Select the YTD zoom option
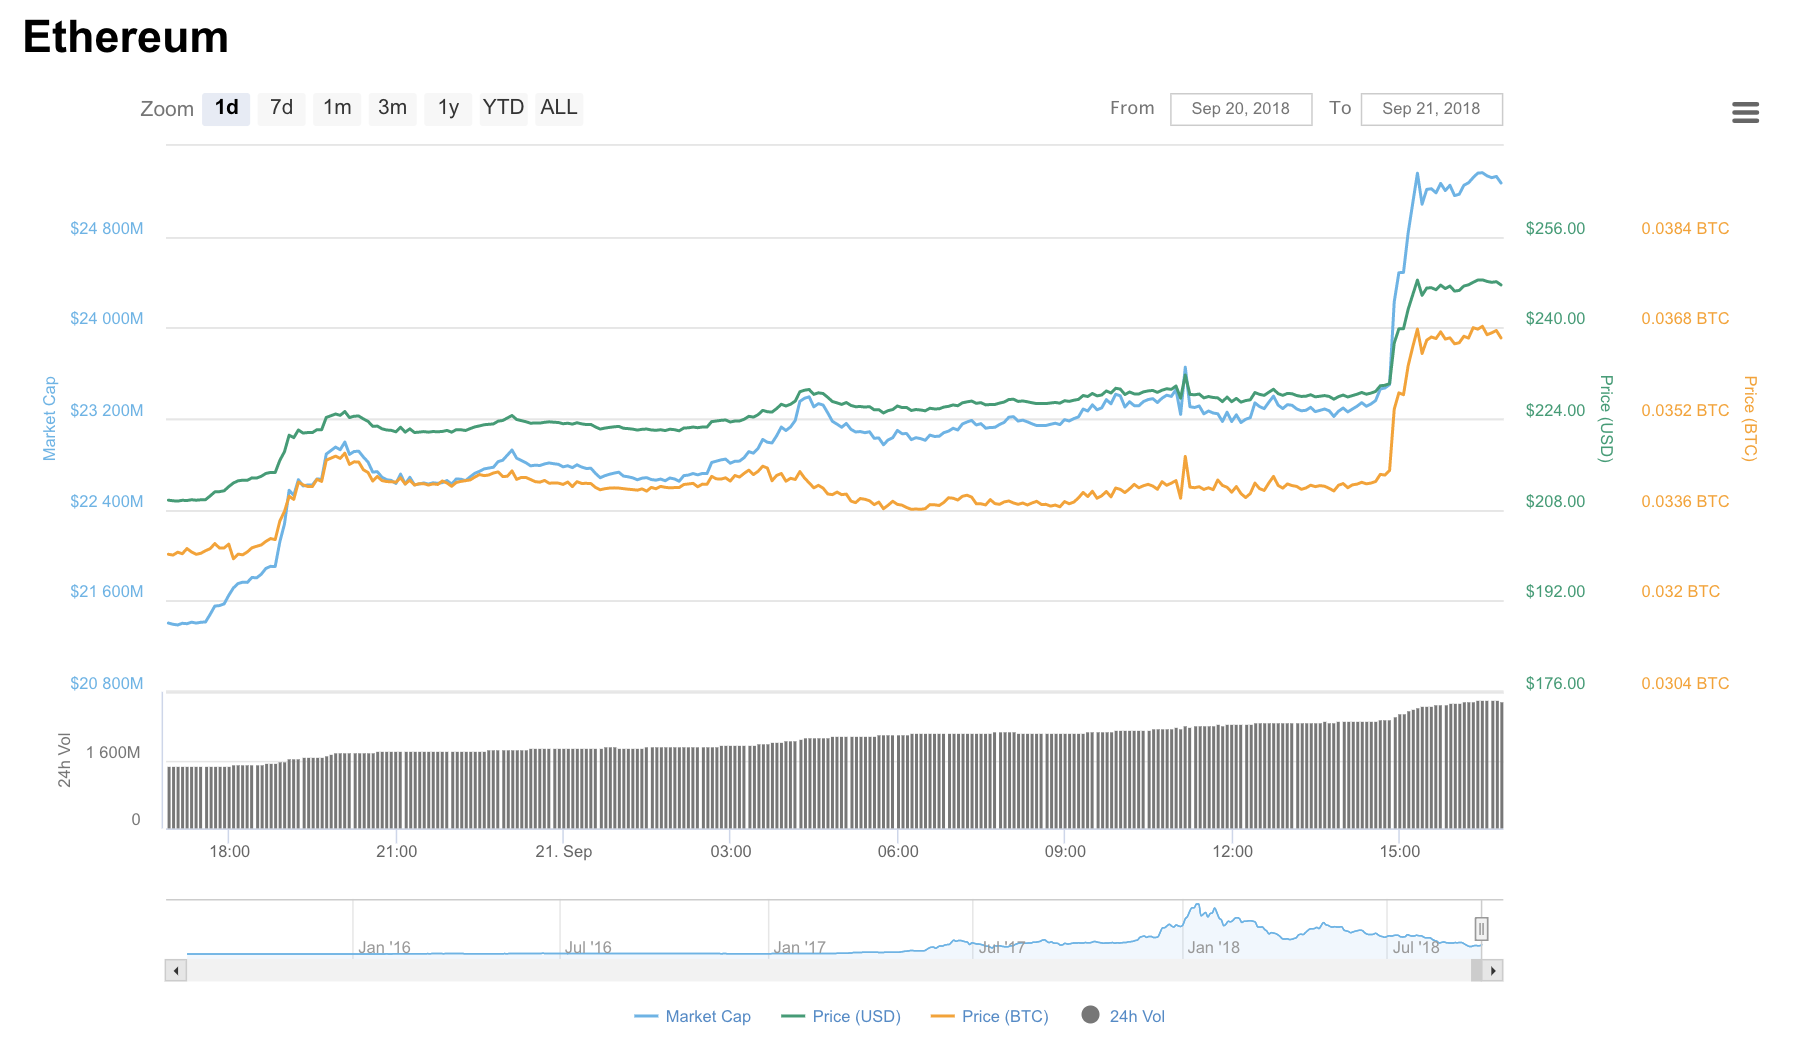1798x1050 pixels. pyautogui.click(x=503, y=108)
